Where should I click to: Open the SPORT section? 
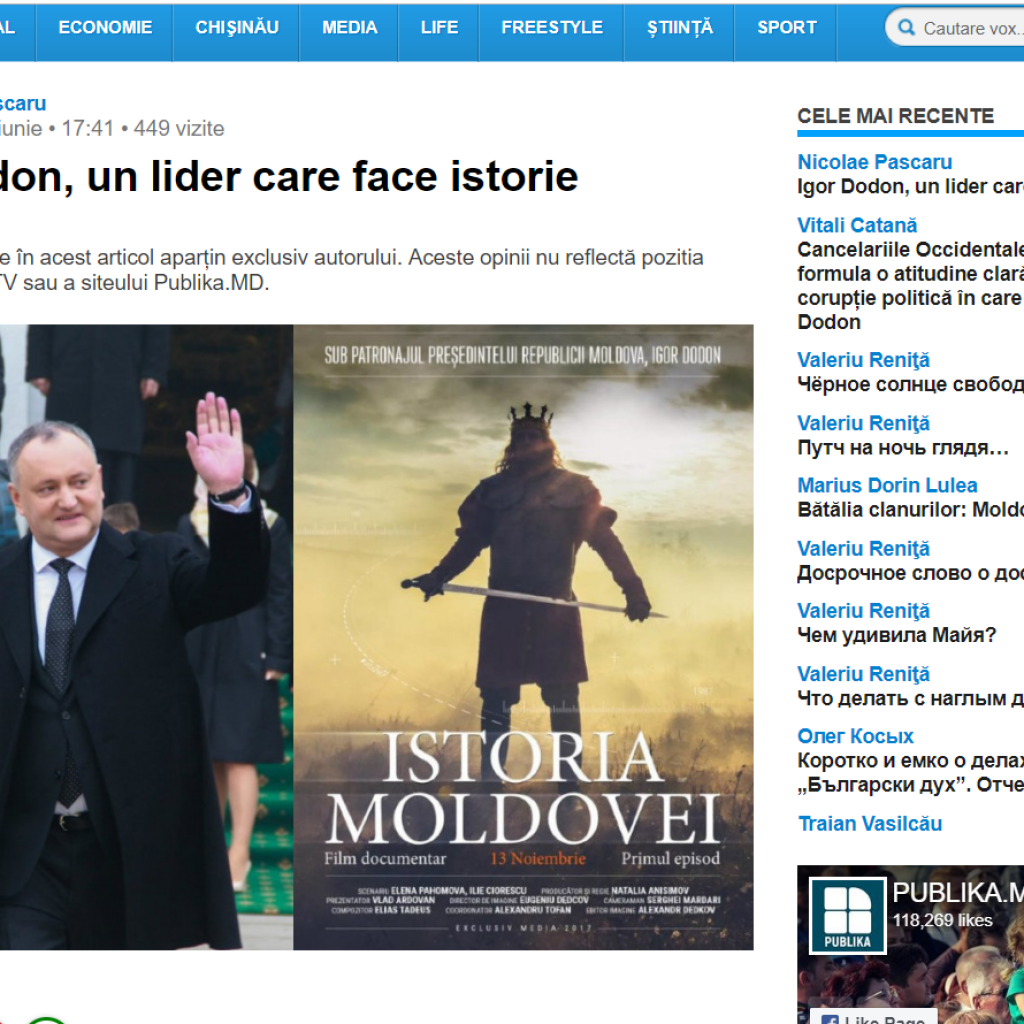[x=786, y=27]
